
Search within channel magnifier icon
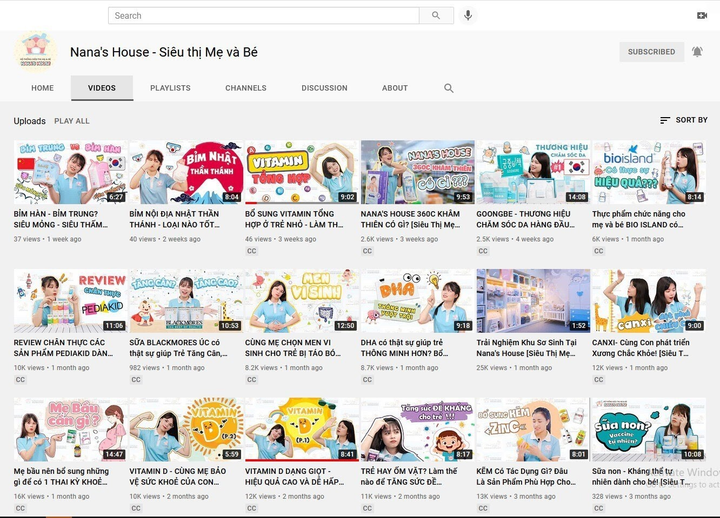click(x=449, y=88)
